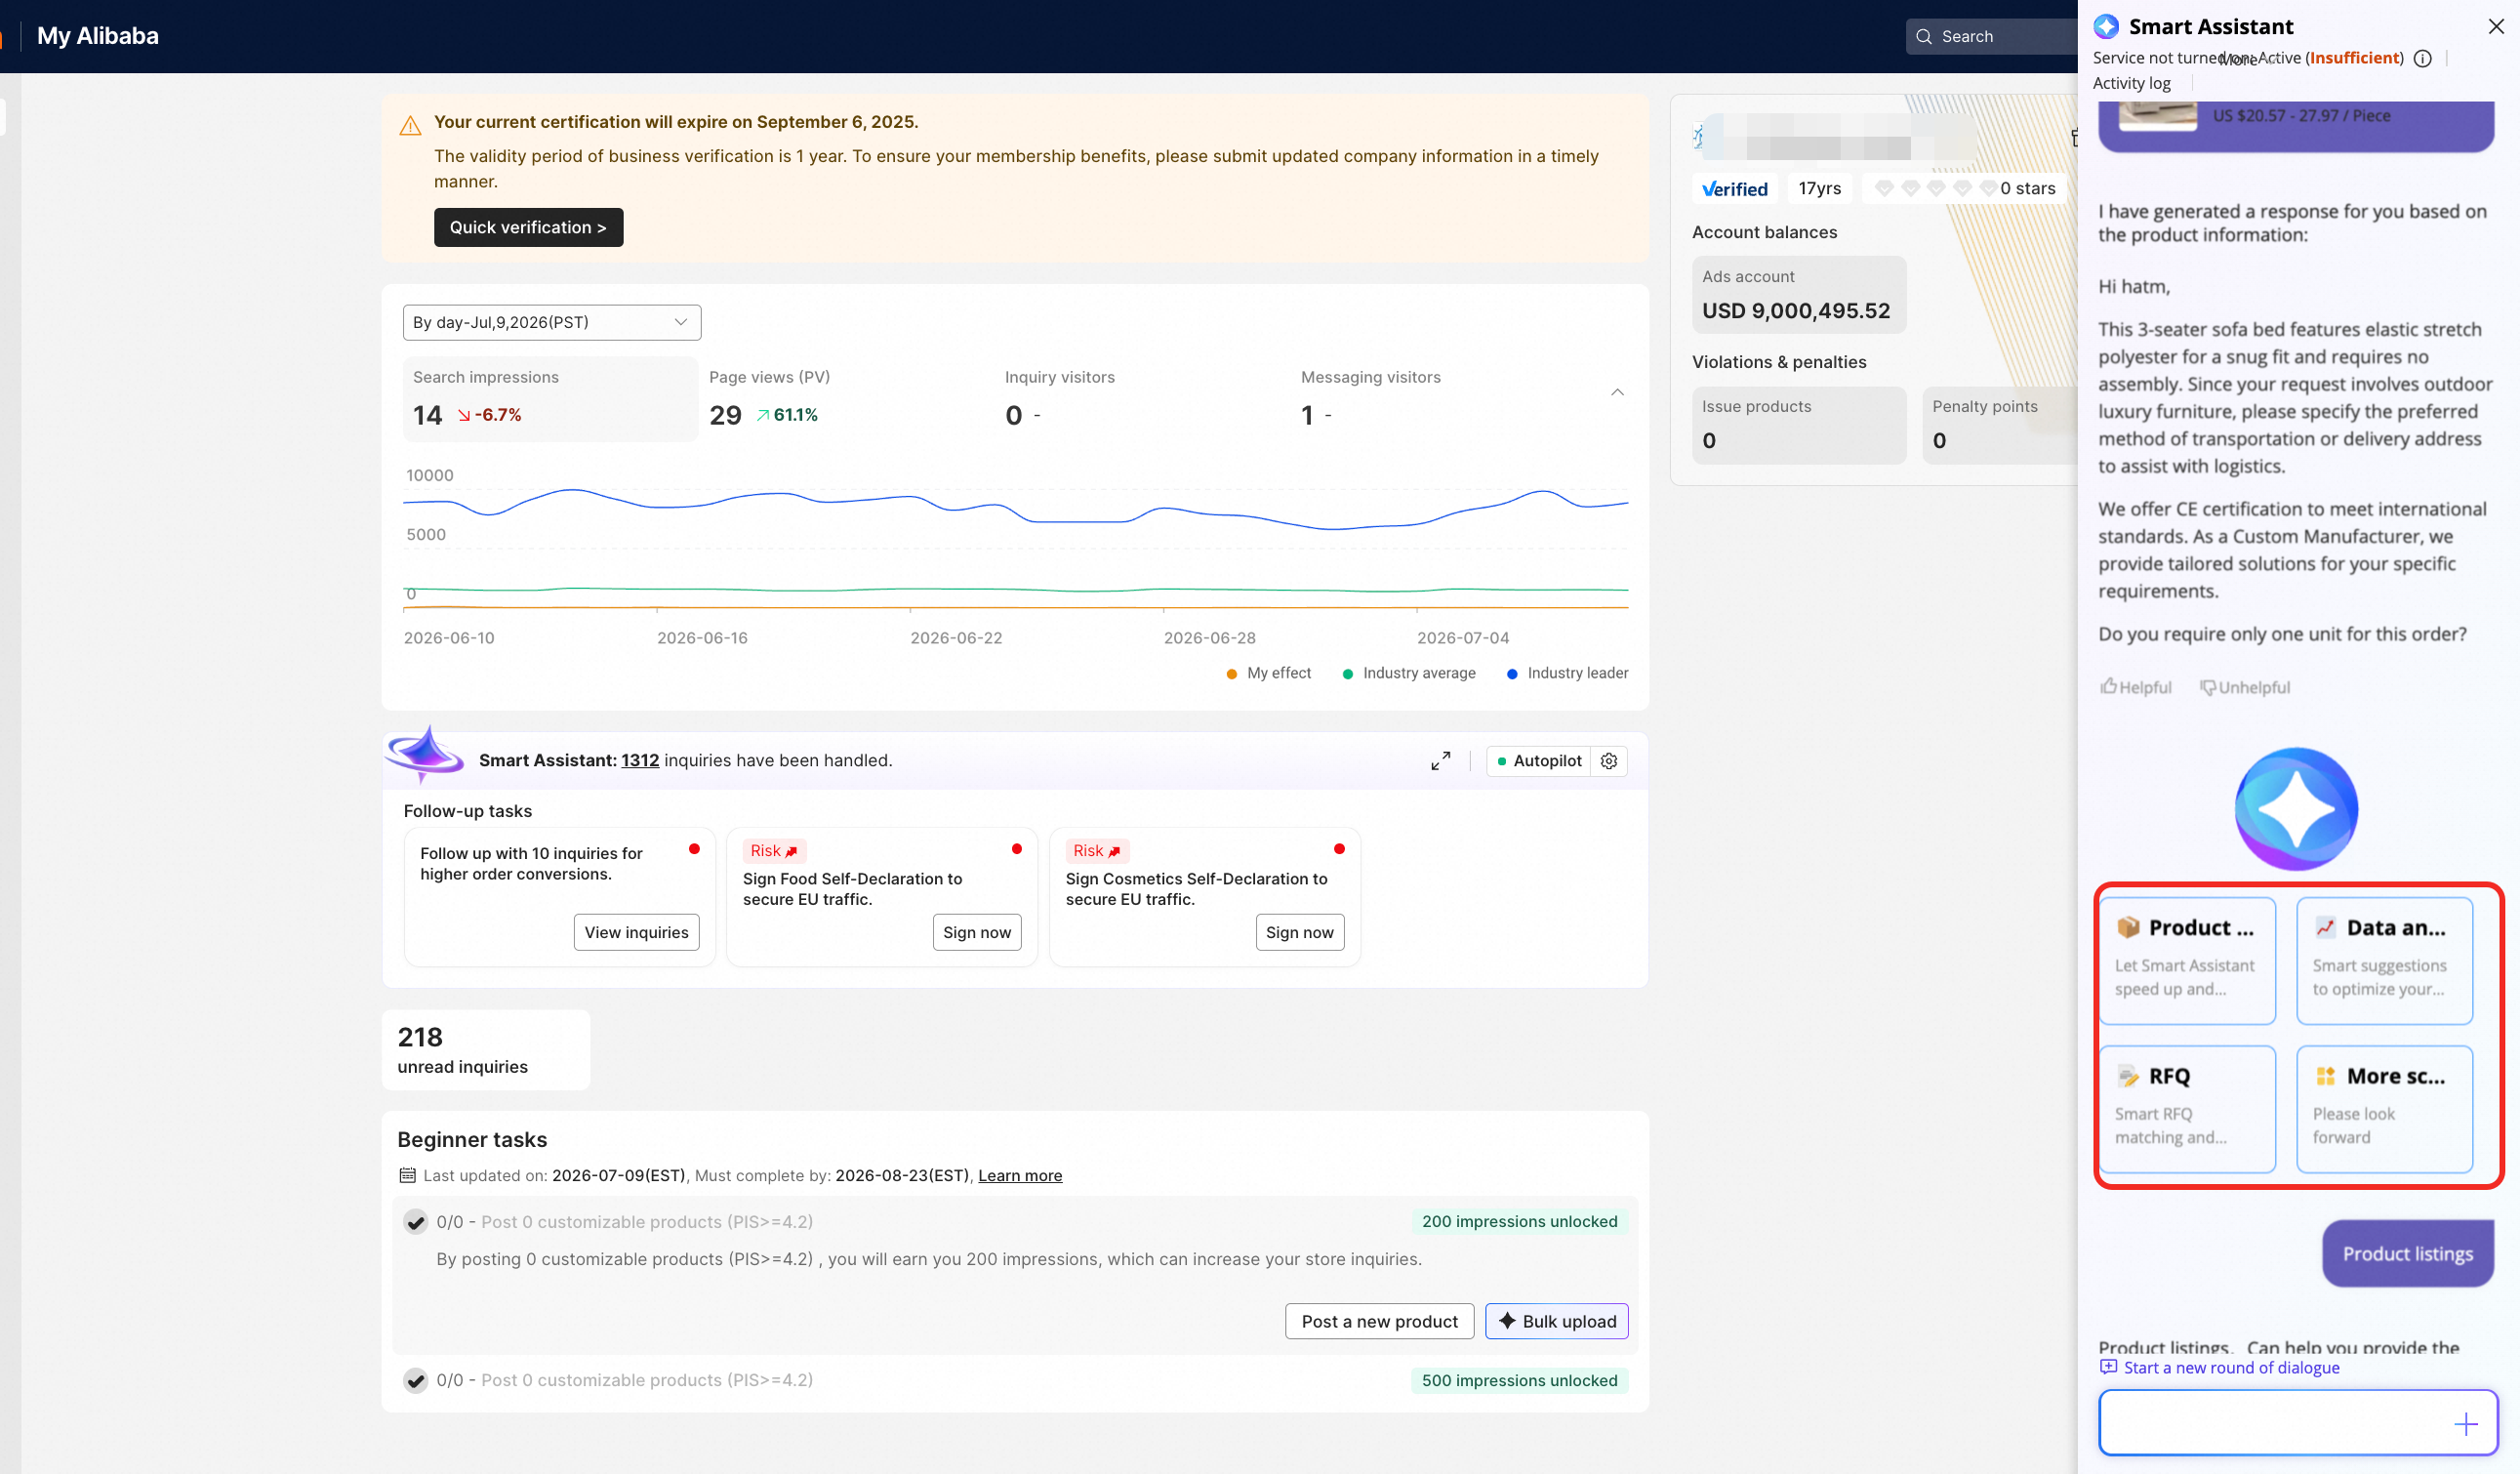Toggle the Autopilot mode button
The image size is (2520, 1474).
pos(1539,761)
